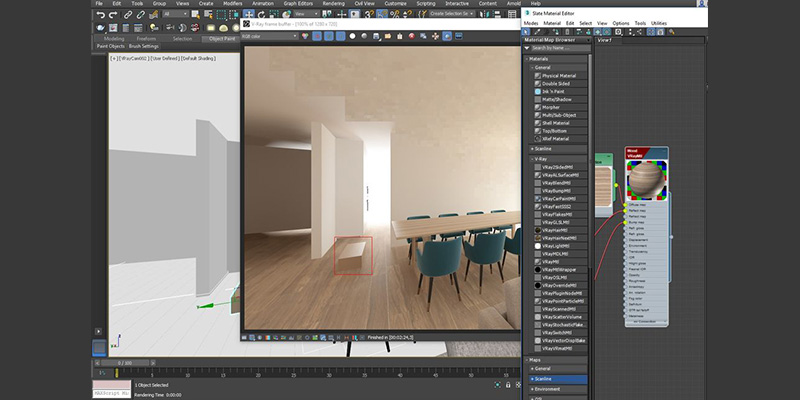
Task: Click the Undo arrow in main toolbar
Action: [101, 15]
